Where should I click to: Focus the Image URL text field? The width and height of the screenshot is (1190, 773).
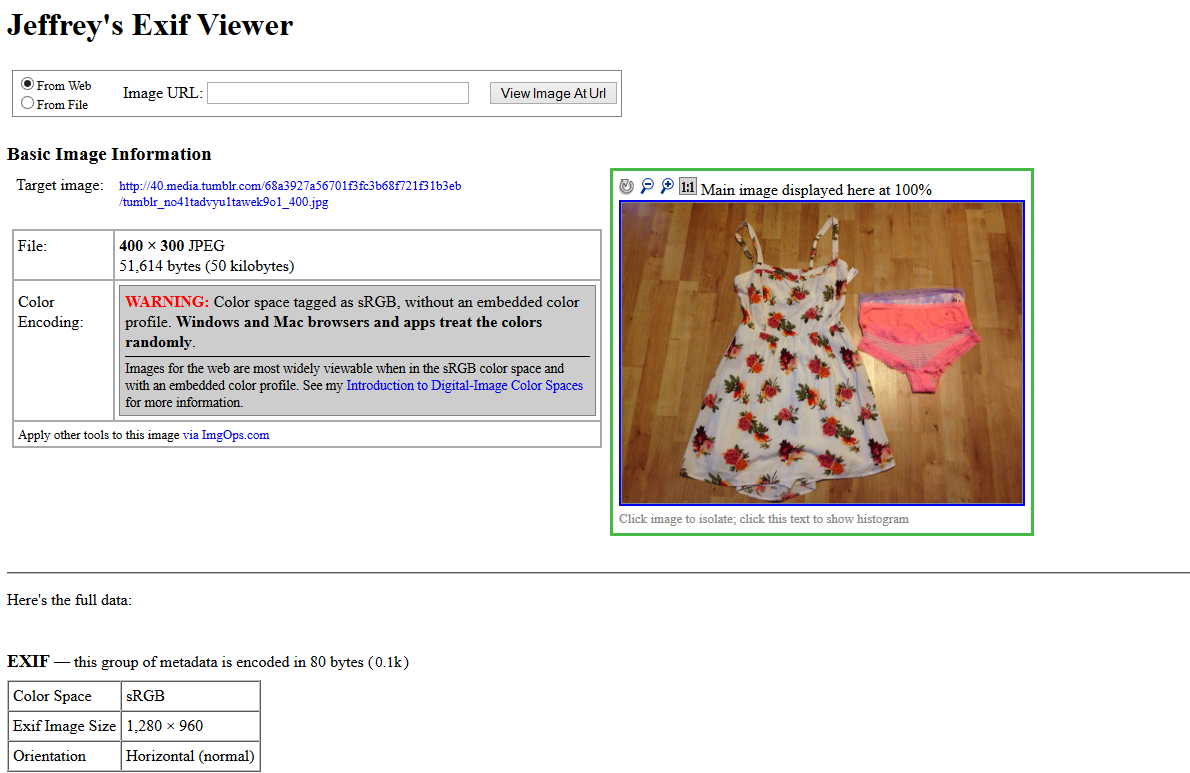pyautogui.click(x=338, y=93)
